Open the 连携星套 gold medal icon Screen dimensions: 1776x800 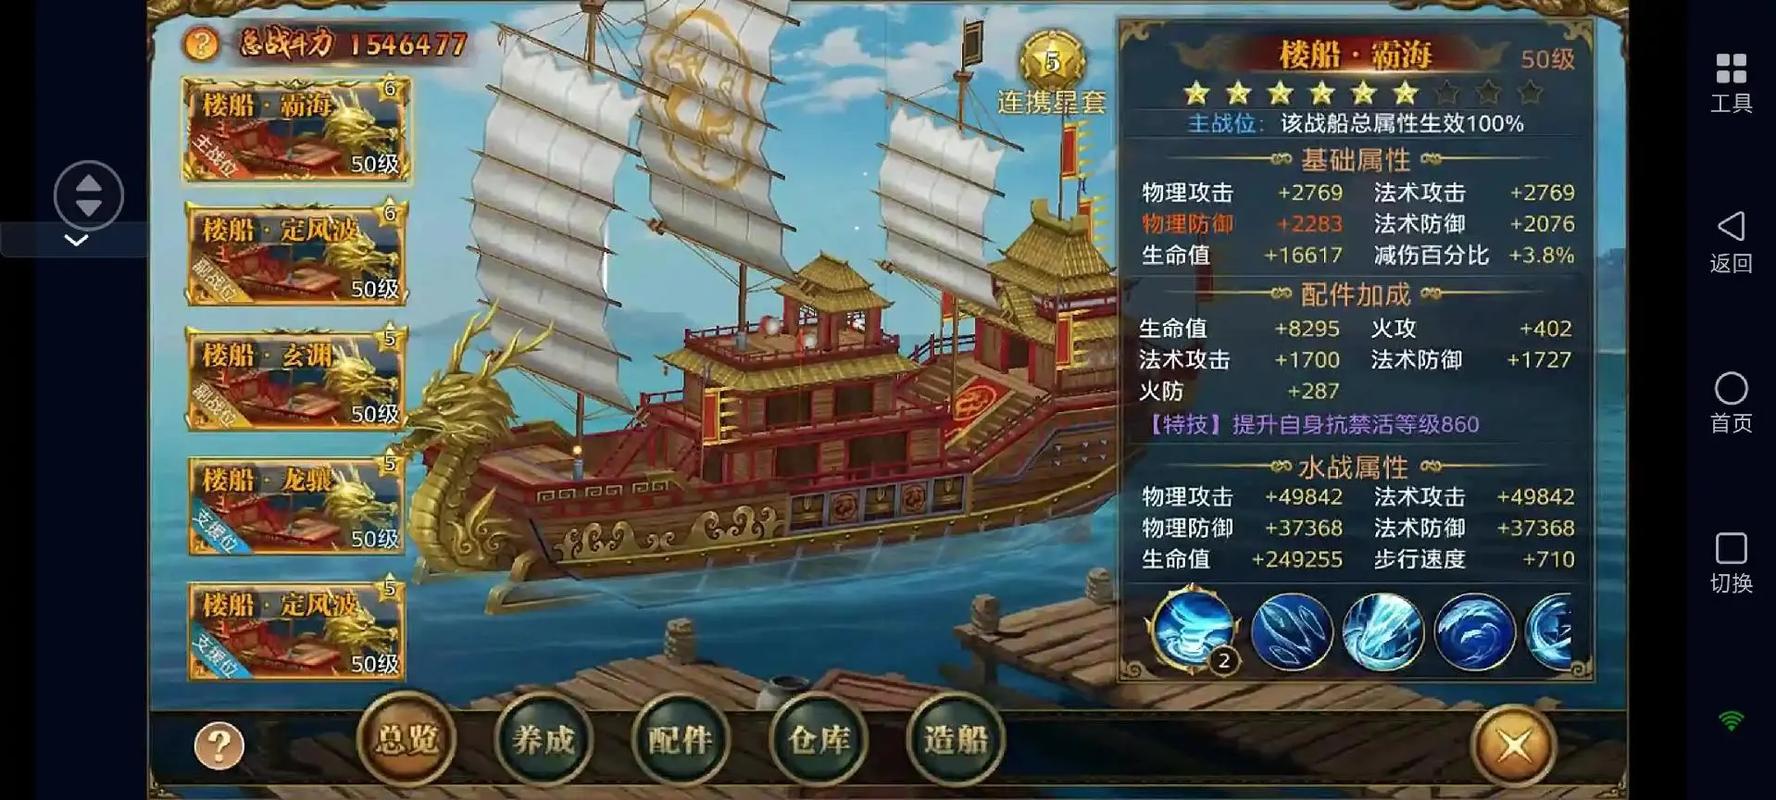pyautogui.click(x=1051, y=63)
